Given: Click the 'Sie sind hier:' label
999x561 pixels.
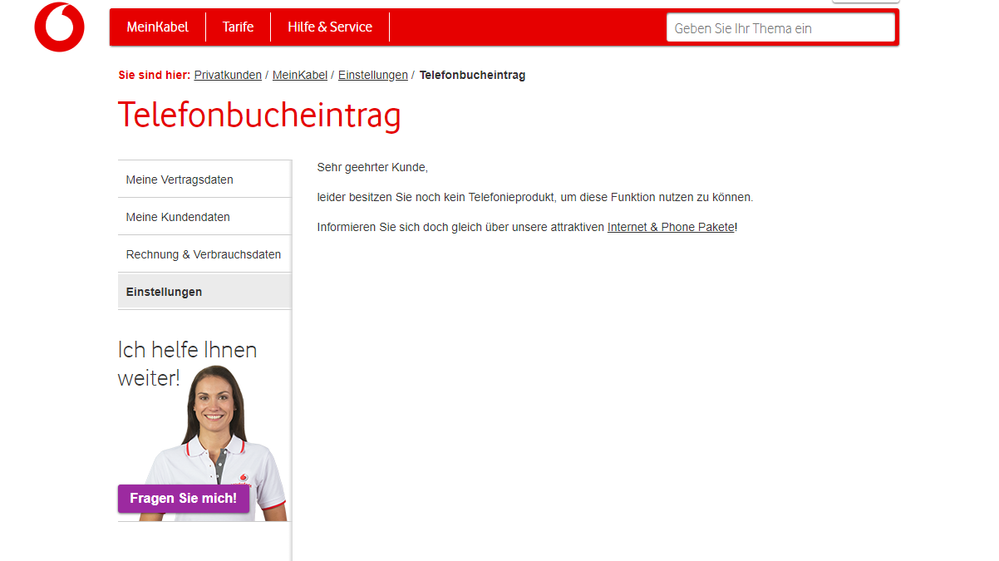Looking at the screenshot, I should tap(154, 75).
